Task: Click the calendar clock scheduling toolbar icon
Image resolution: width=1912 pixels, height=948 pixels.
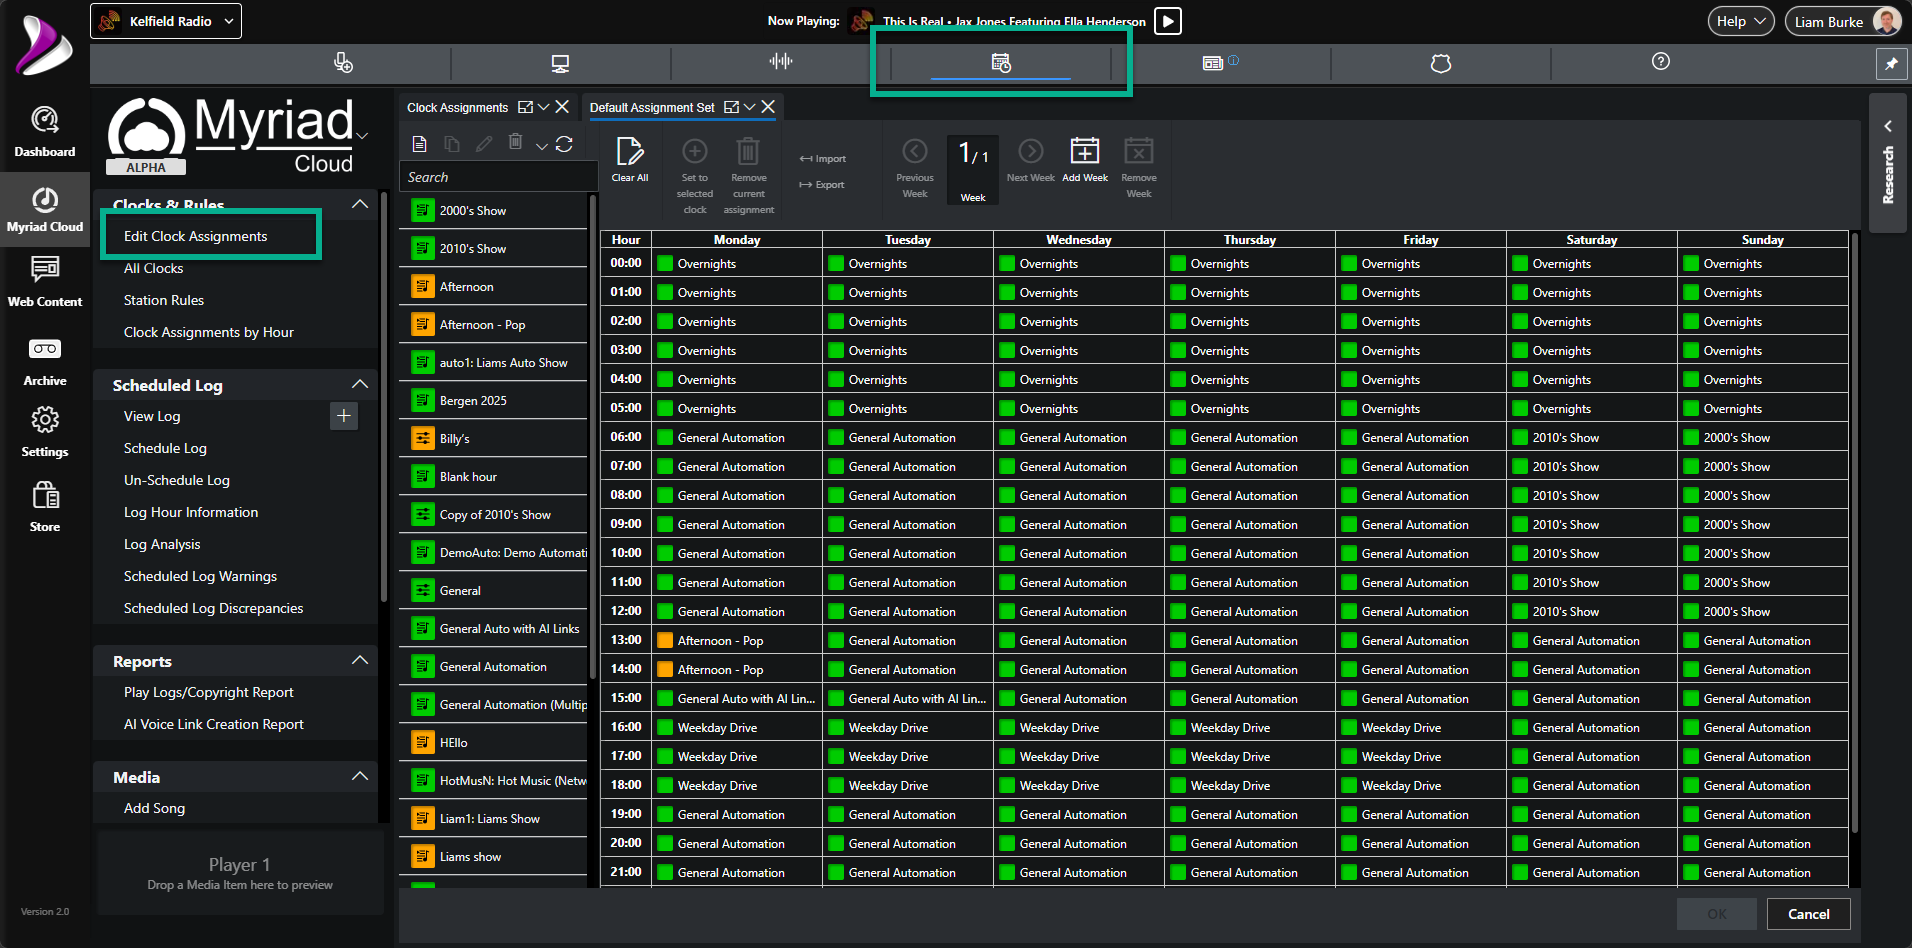Action: 1001,63
